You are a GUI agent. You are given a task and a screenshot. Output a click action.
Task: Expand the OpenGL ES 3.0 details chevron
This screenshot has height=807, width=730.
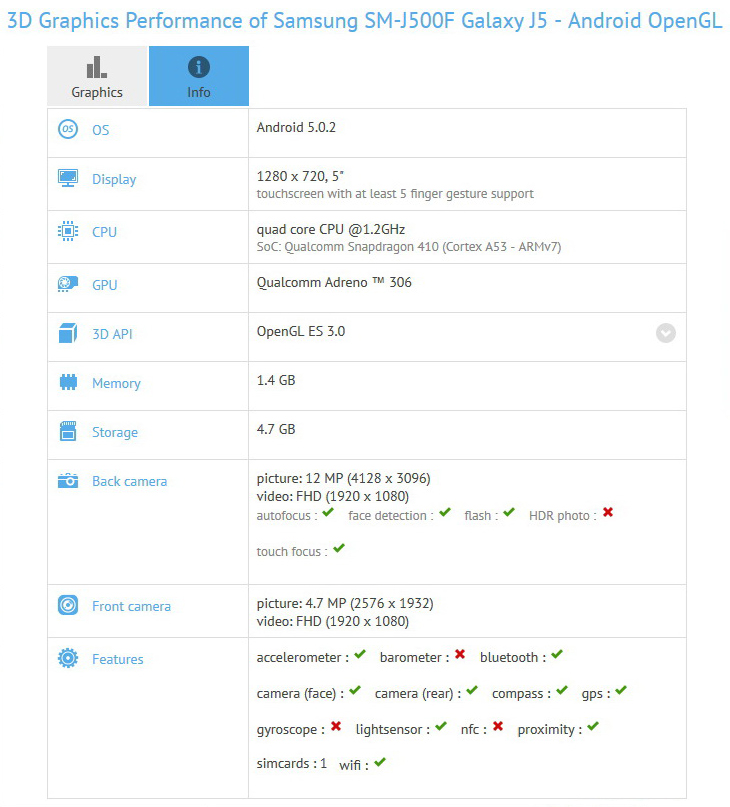coord(666,333)
